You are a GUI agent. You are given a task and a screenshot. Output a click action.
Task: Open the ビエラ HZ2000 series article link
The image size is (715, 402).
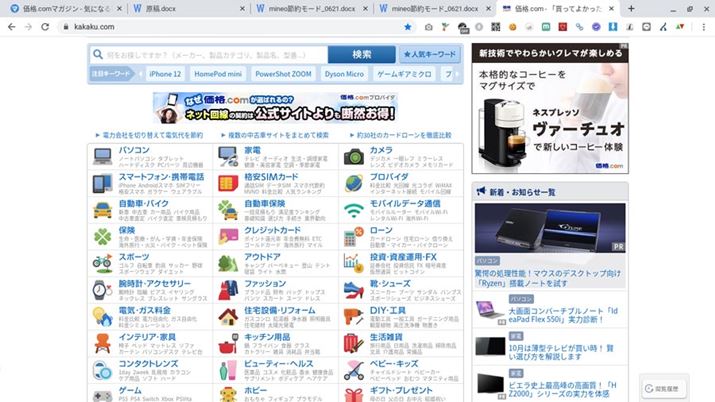[x=562, y=389]
